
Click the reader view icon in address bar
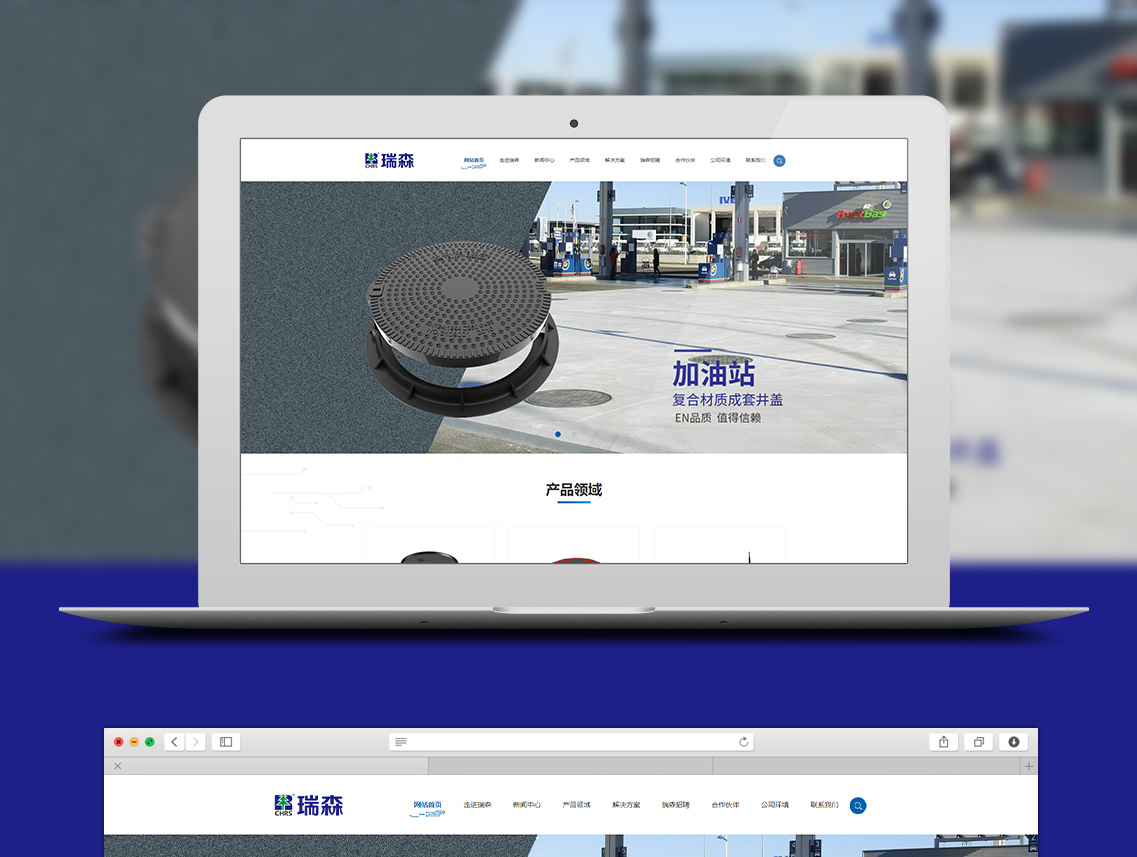(x=401, y=742)
